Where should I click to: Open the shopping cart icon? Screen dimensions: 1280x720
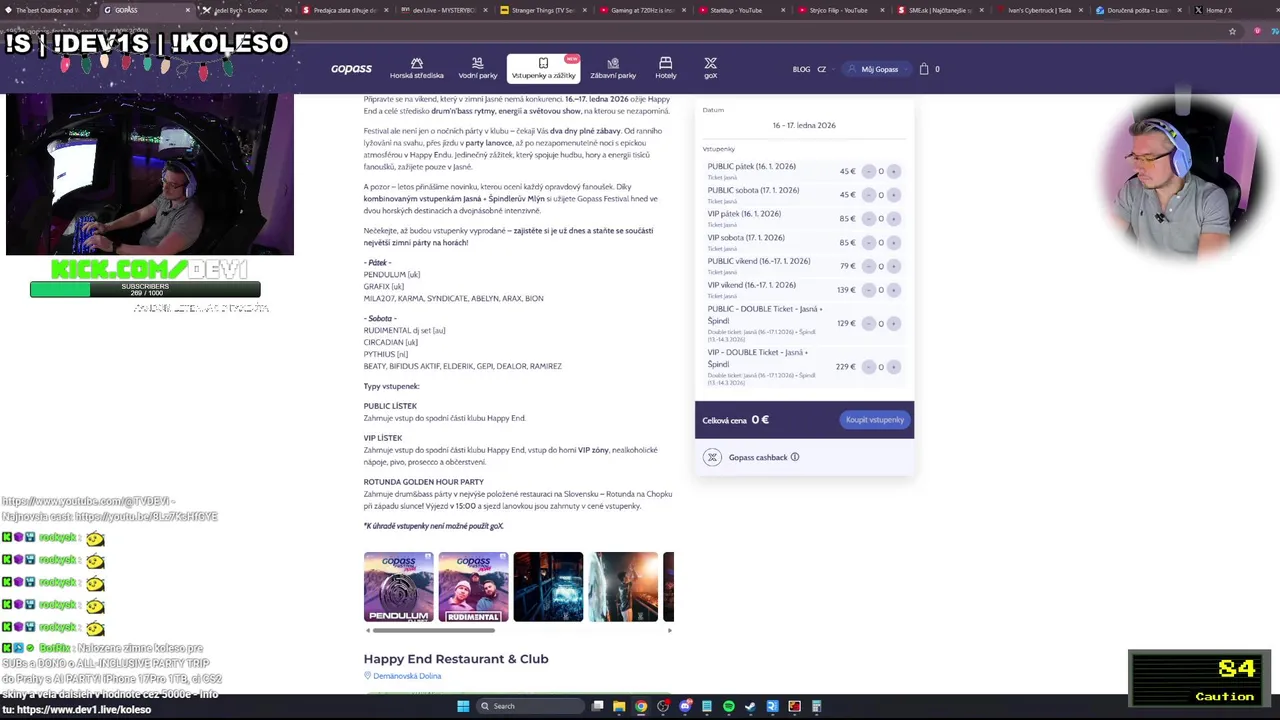coord(924,69)
